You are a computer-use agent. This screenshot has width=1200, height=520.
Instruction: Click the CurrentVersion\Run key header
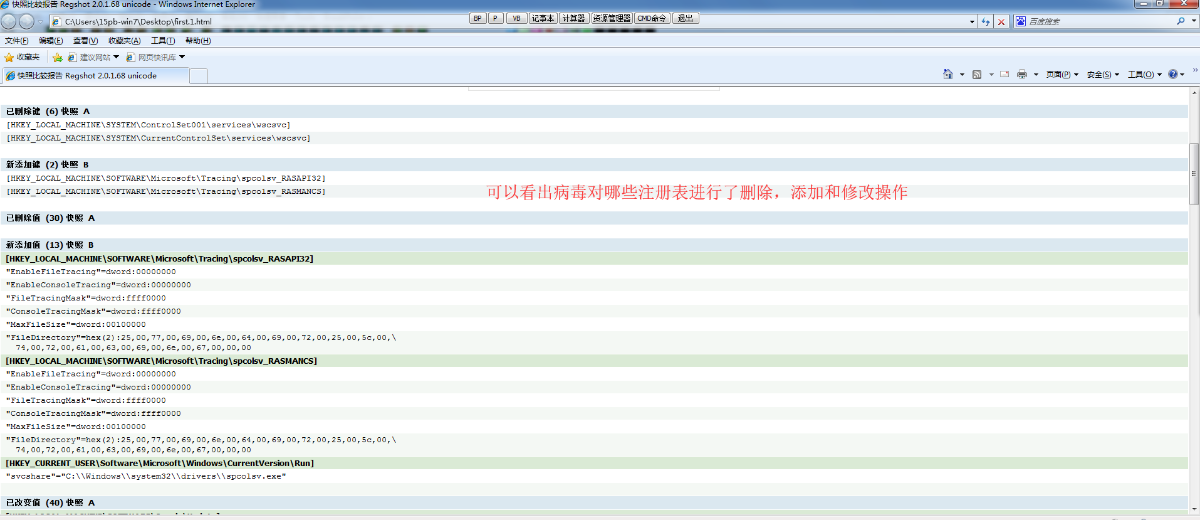coord(160,463)
